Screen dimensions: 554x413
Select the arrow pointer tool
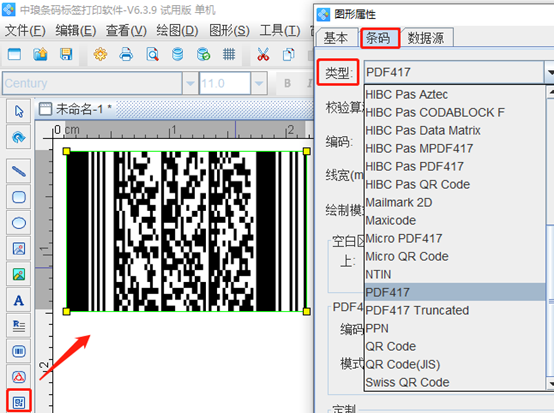click(x=19, y=111)
